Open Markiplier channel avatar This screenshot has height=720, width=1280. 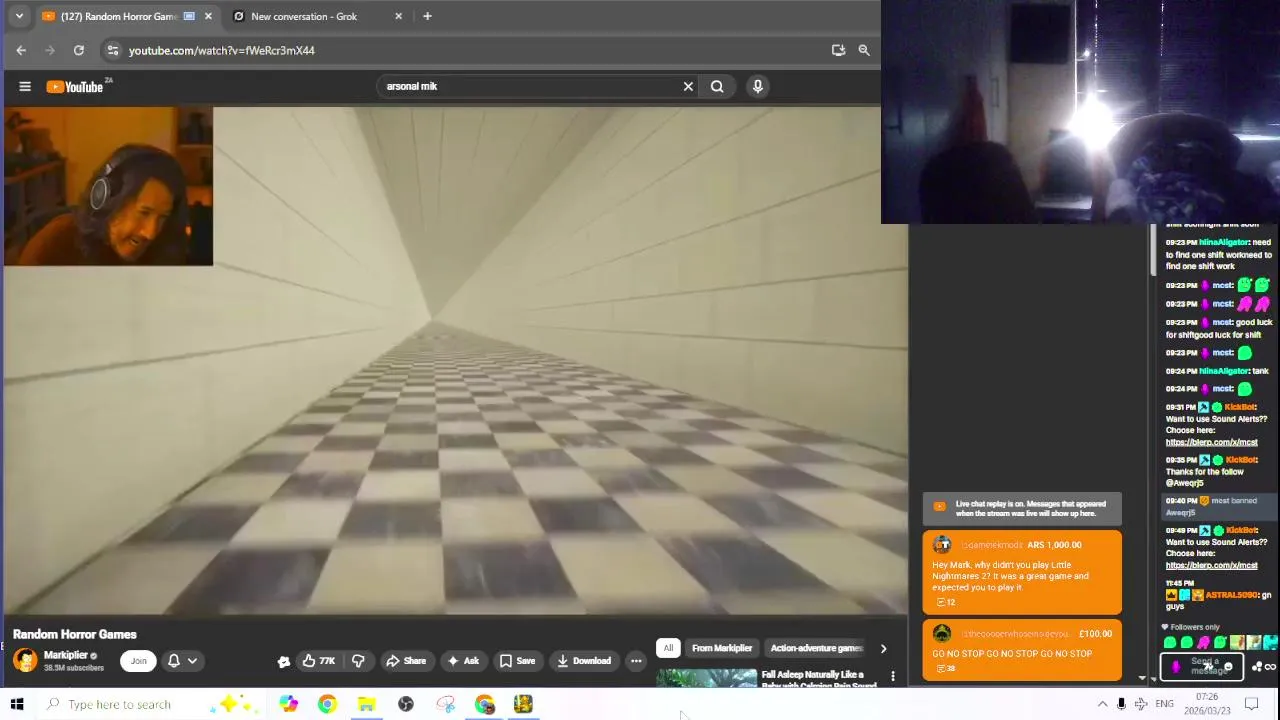25,660
